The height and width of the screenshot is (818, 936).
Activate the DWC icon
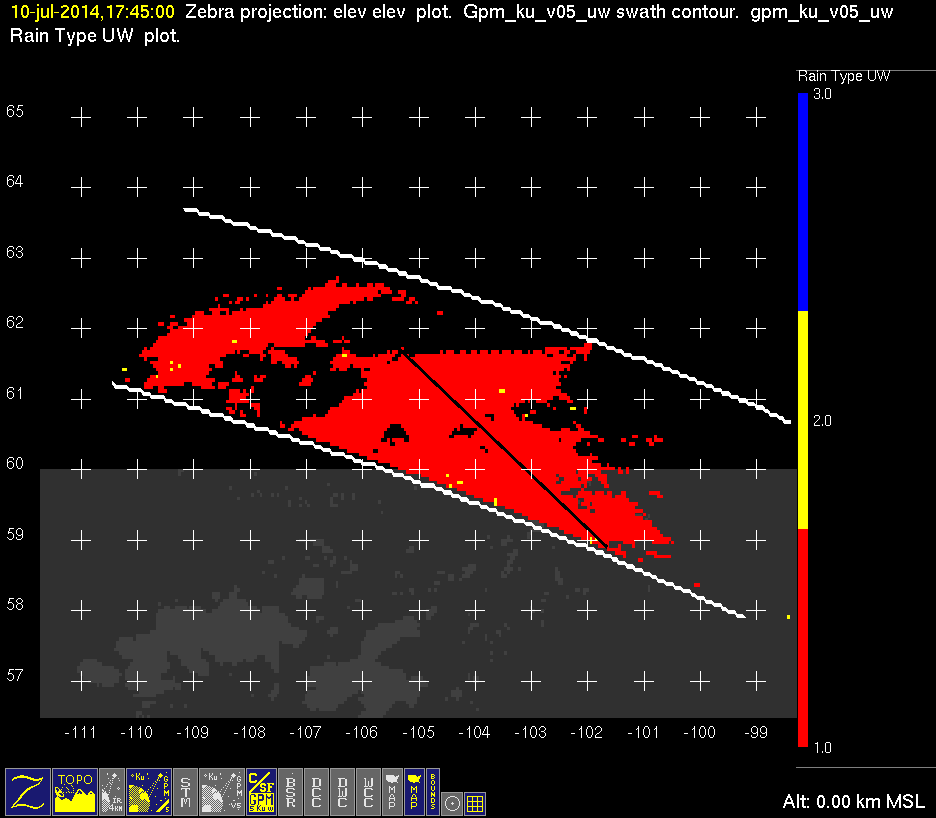[342, 791]
